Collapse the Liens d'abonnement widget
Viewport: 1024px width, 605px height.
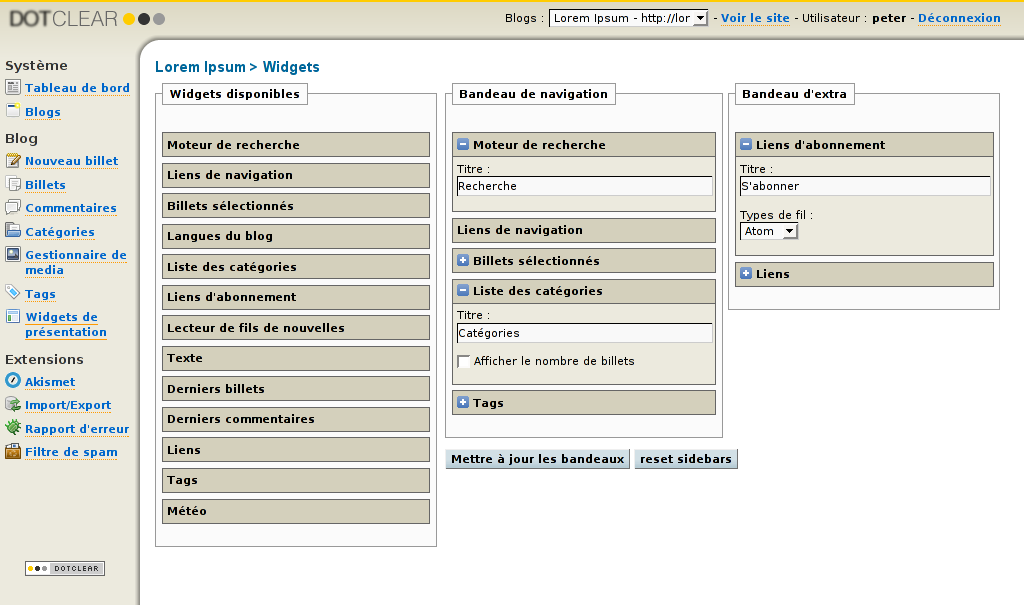pyautogui.click(x=746, y=145)
